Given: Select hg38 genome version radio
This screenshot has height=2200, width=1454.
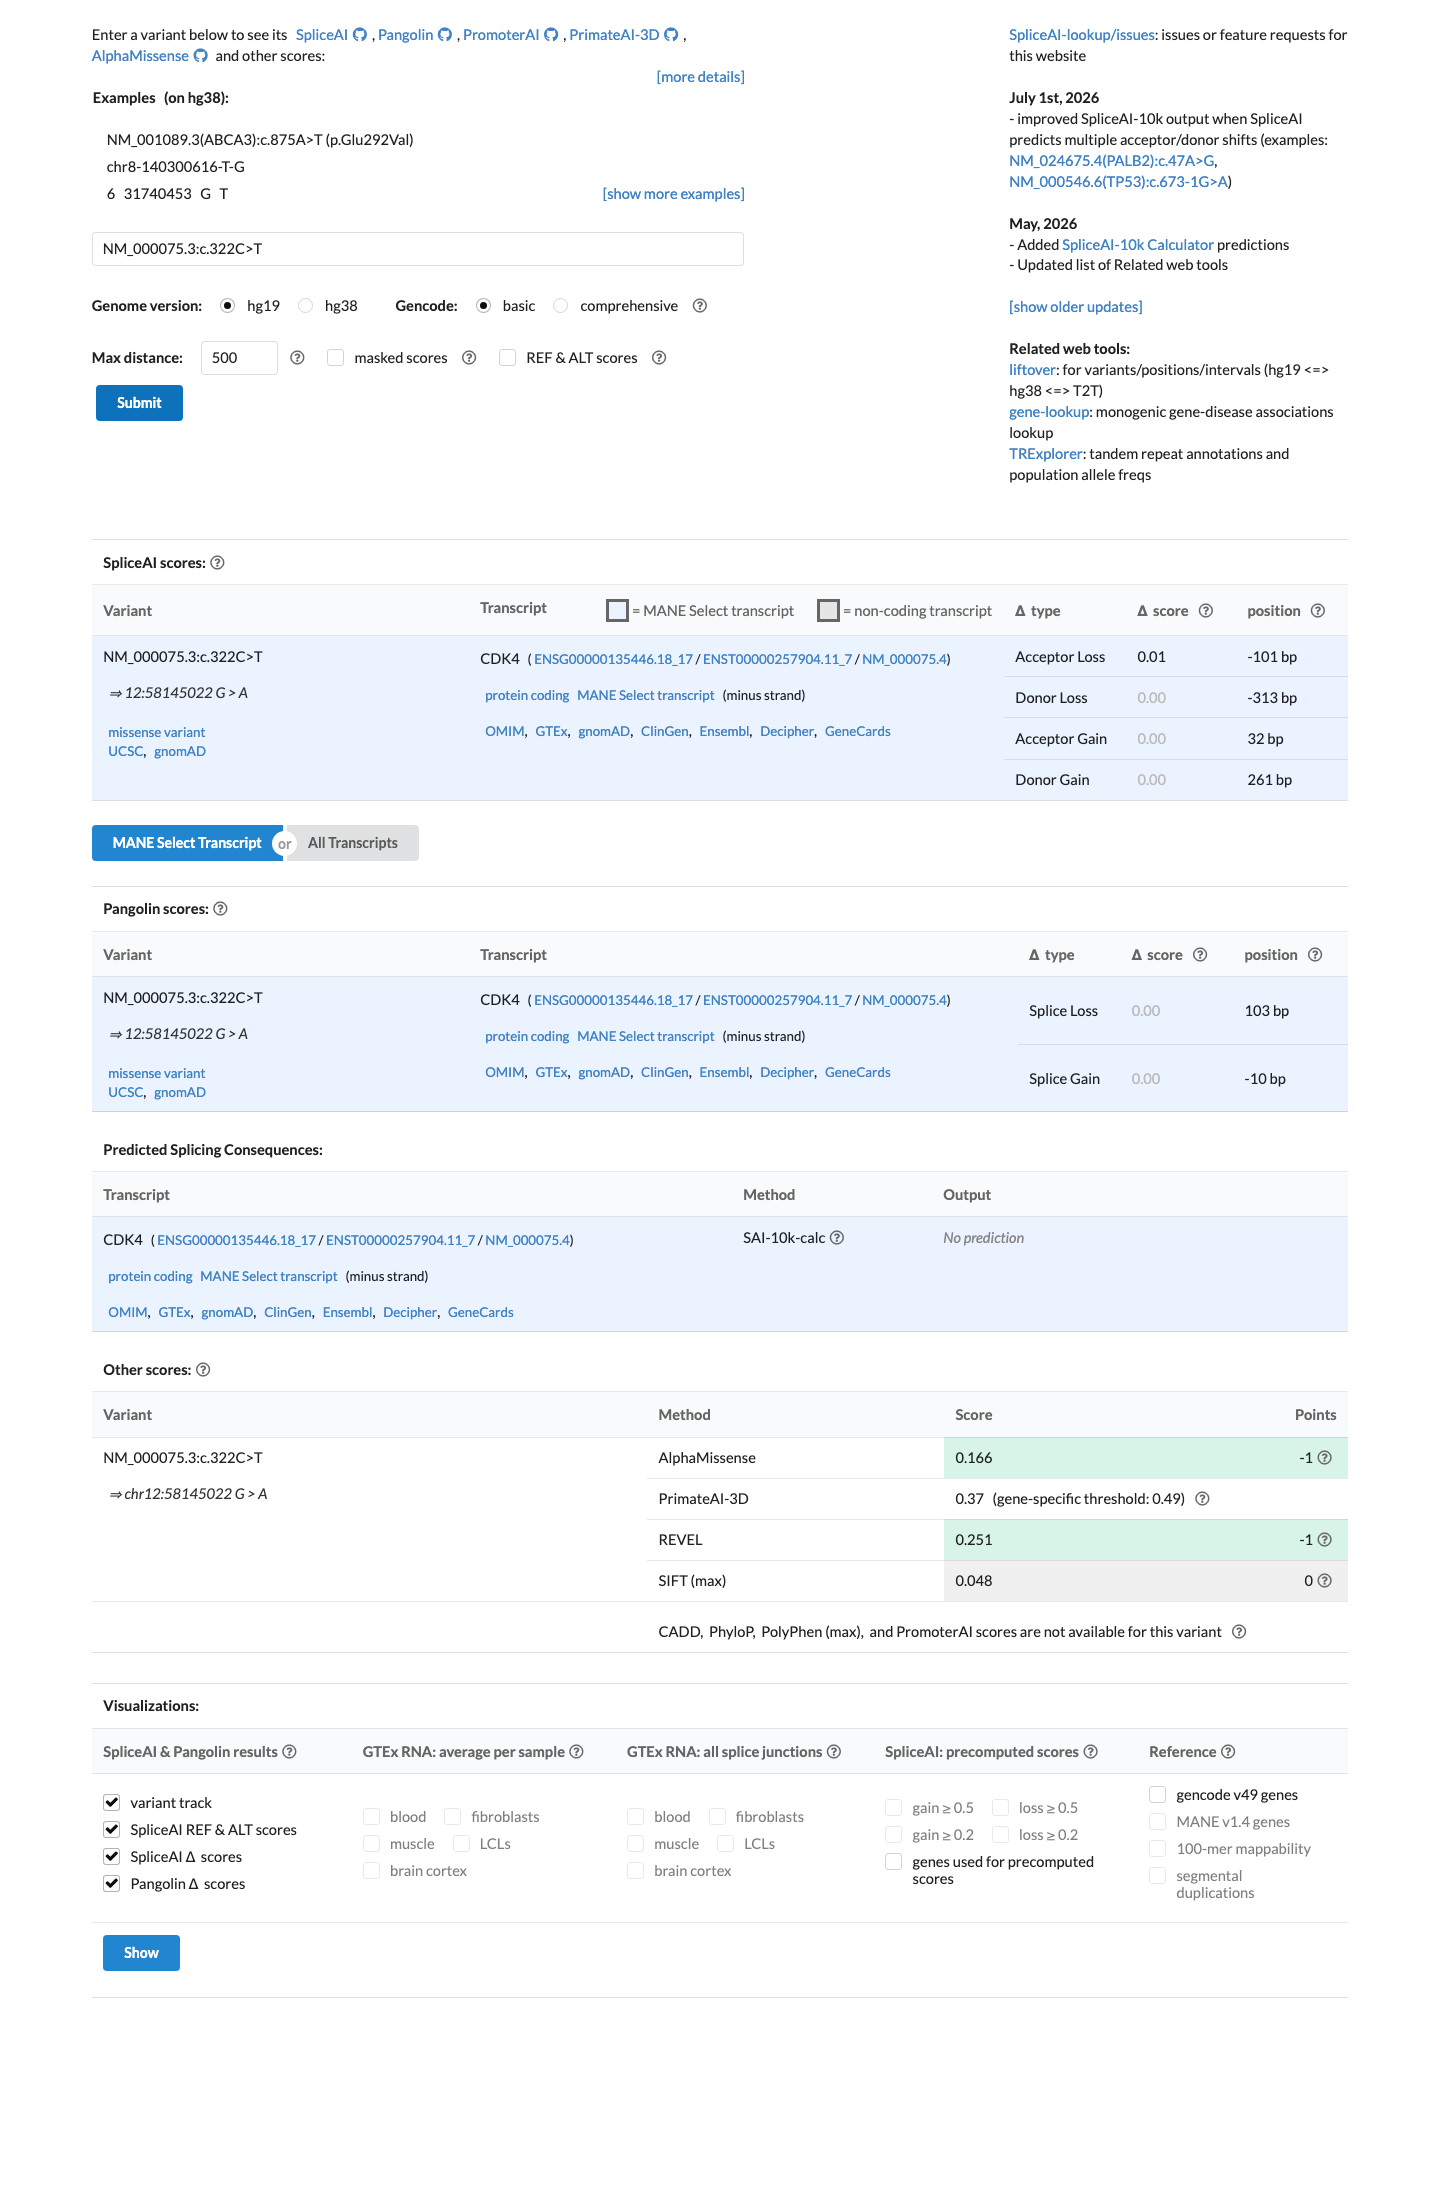Looking at the screenshot, I should coord(305,306).
